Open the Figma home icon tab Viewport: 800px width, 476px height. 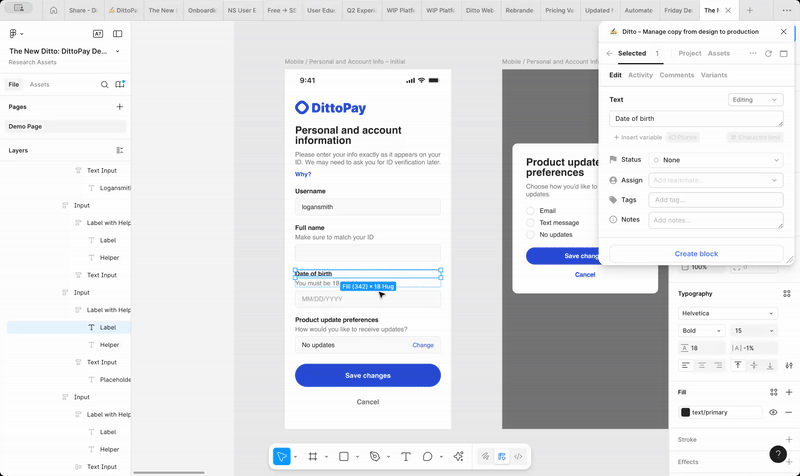pos(54,10)
